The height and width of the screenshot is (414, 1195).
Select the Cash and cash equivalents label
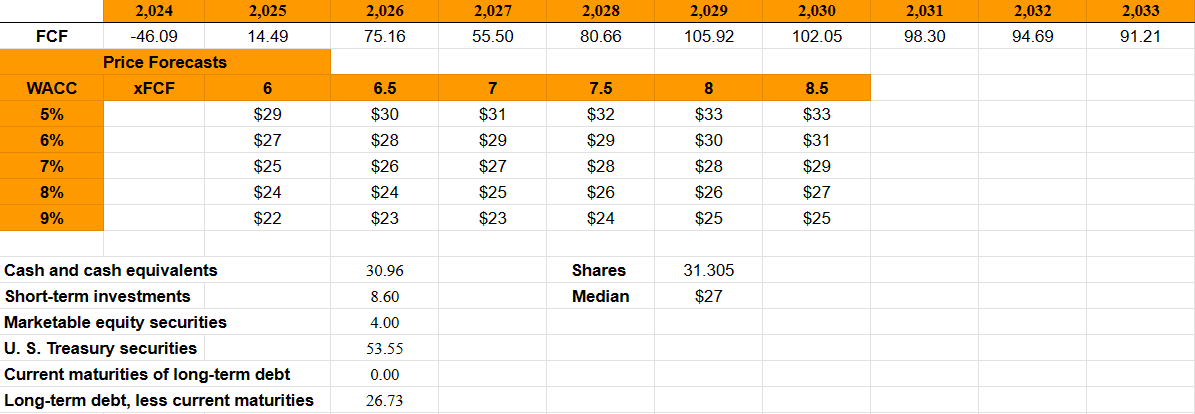click(x=111, y=270)
